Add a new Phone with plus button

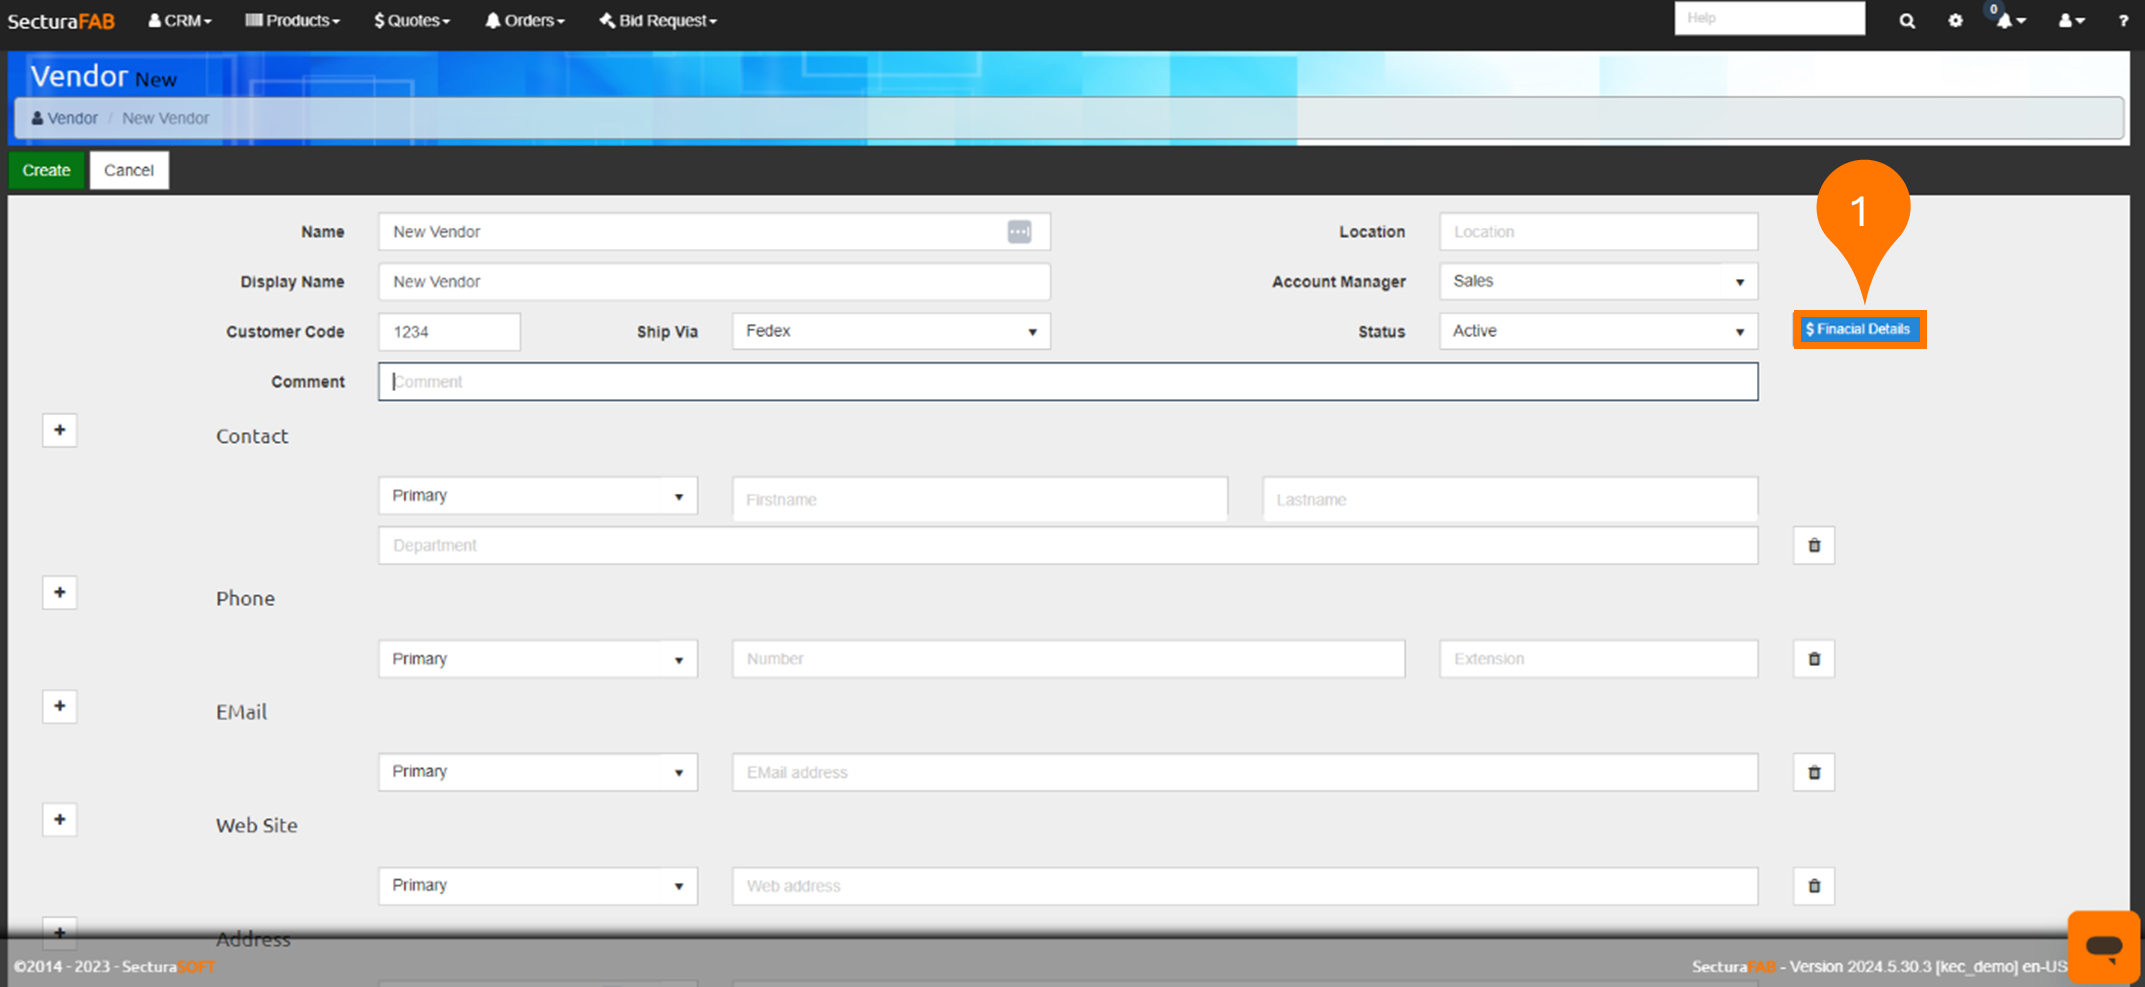pos(60,593)
